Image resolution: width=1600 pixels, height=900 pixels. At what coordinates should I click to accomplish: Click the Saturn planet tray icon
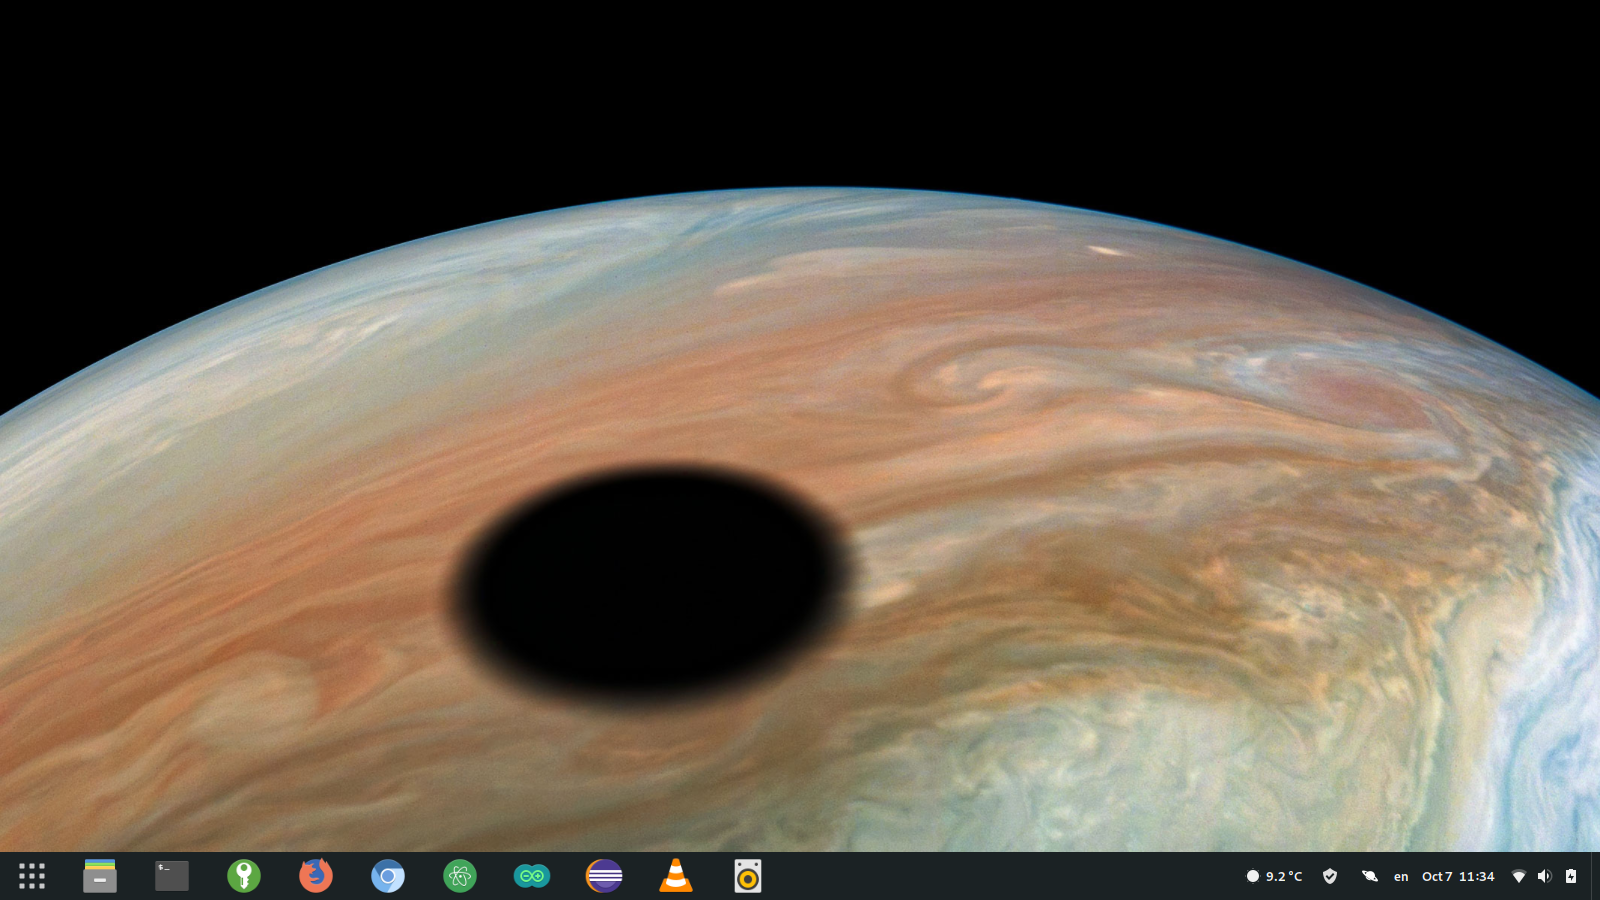pos(1370,876)
